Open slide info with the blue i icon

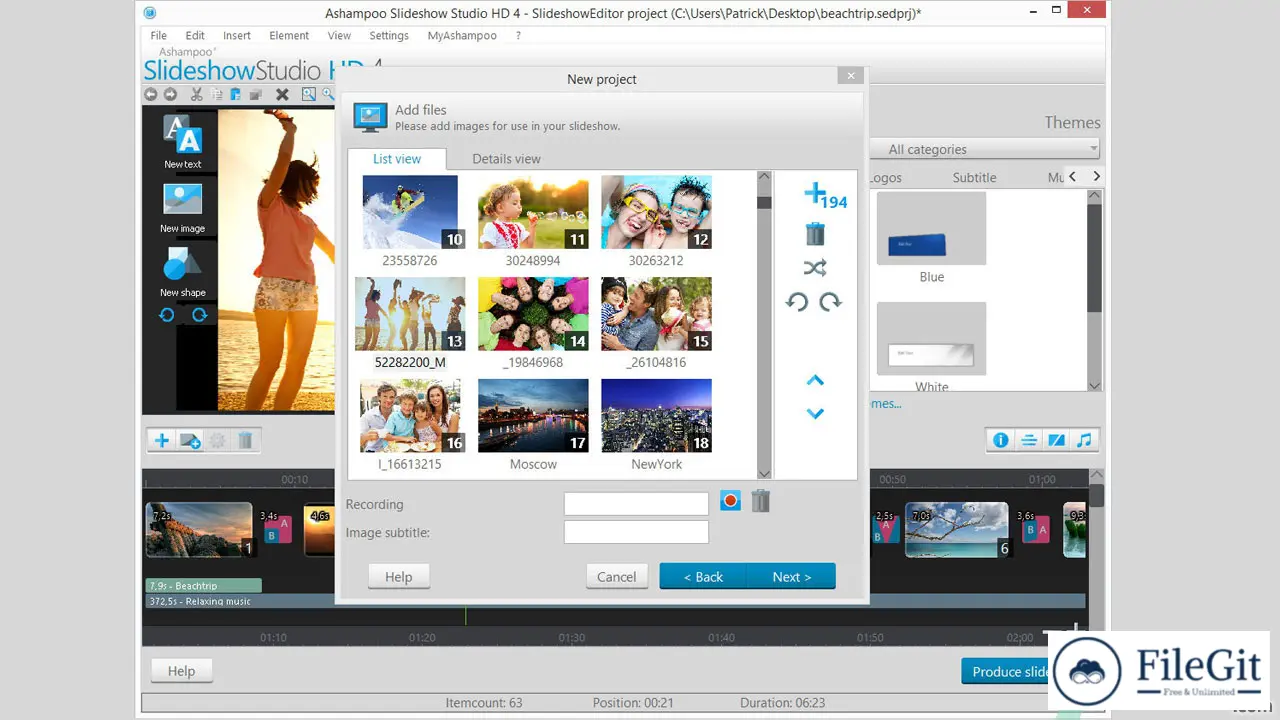1000,440
